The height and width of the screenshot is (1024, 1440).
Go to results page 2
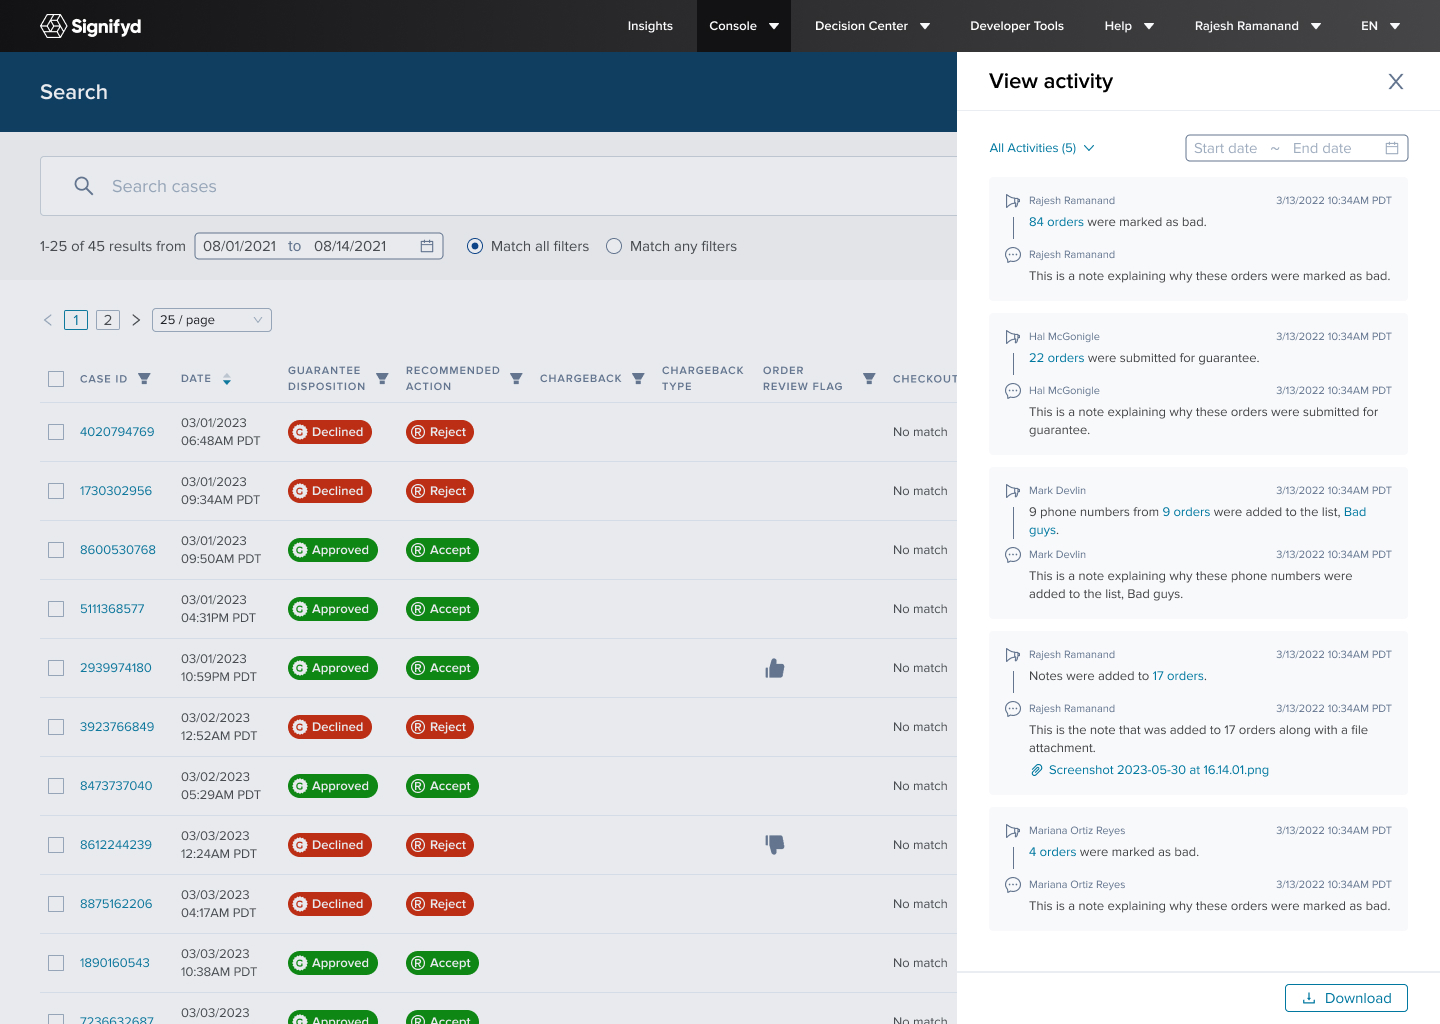coord(108,320)
